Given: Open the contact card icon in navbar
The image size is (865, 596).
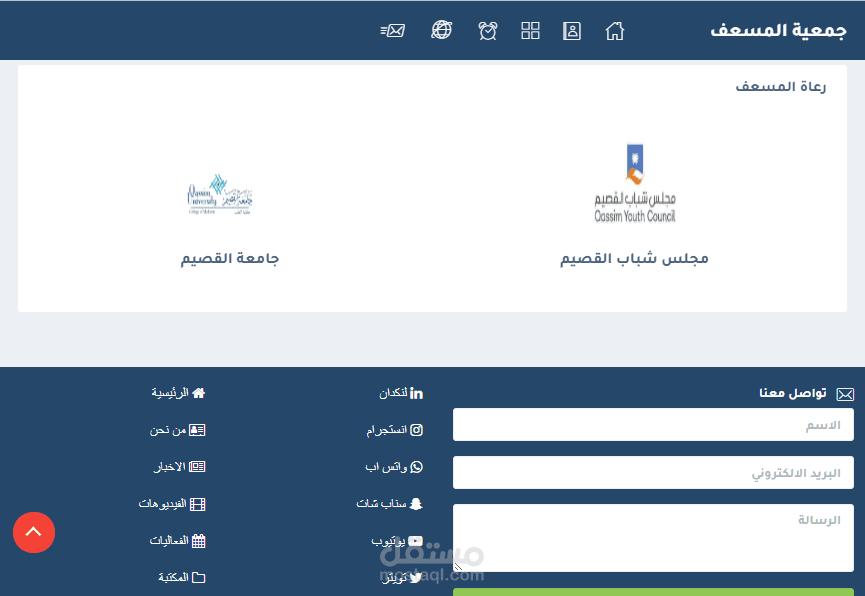Looking at the screenshot, I should (x=571, y=30).
